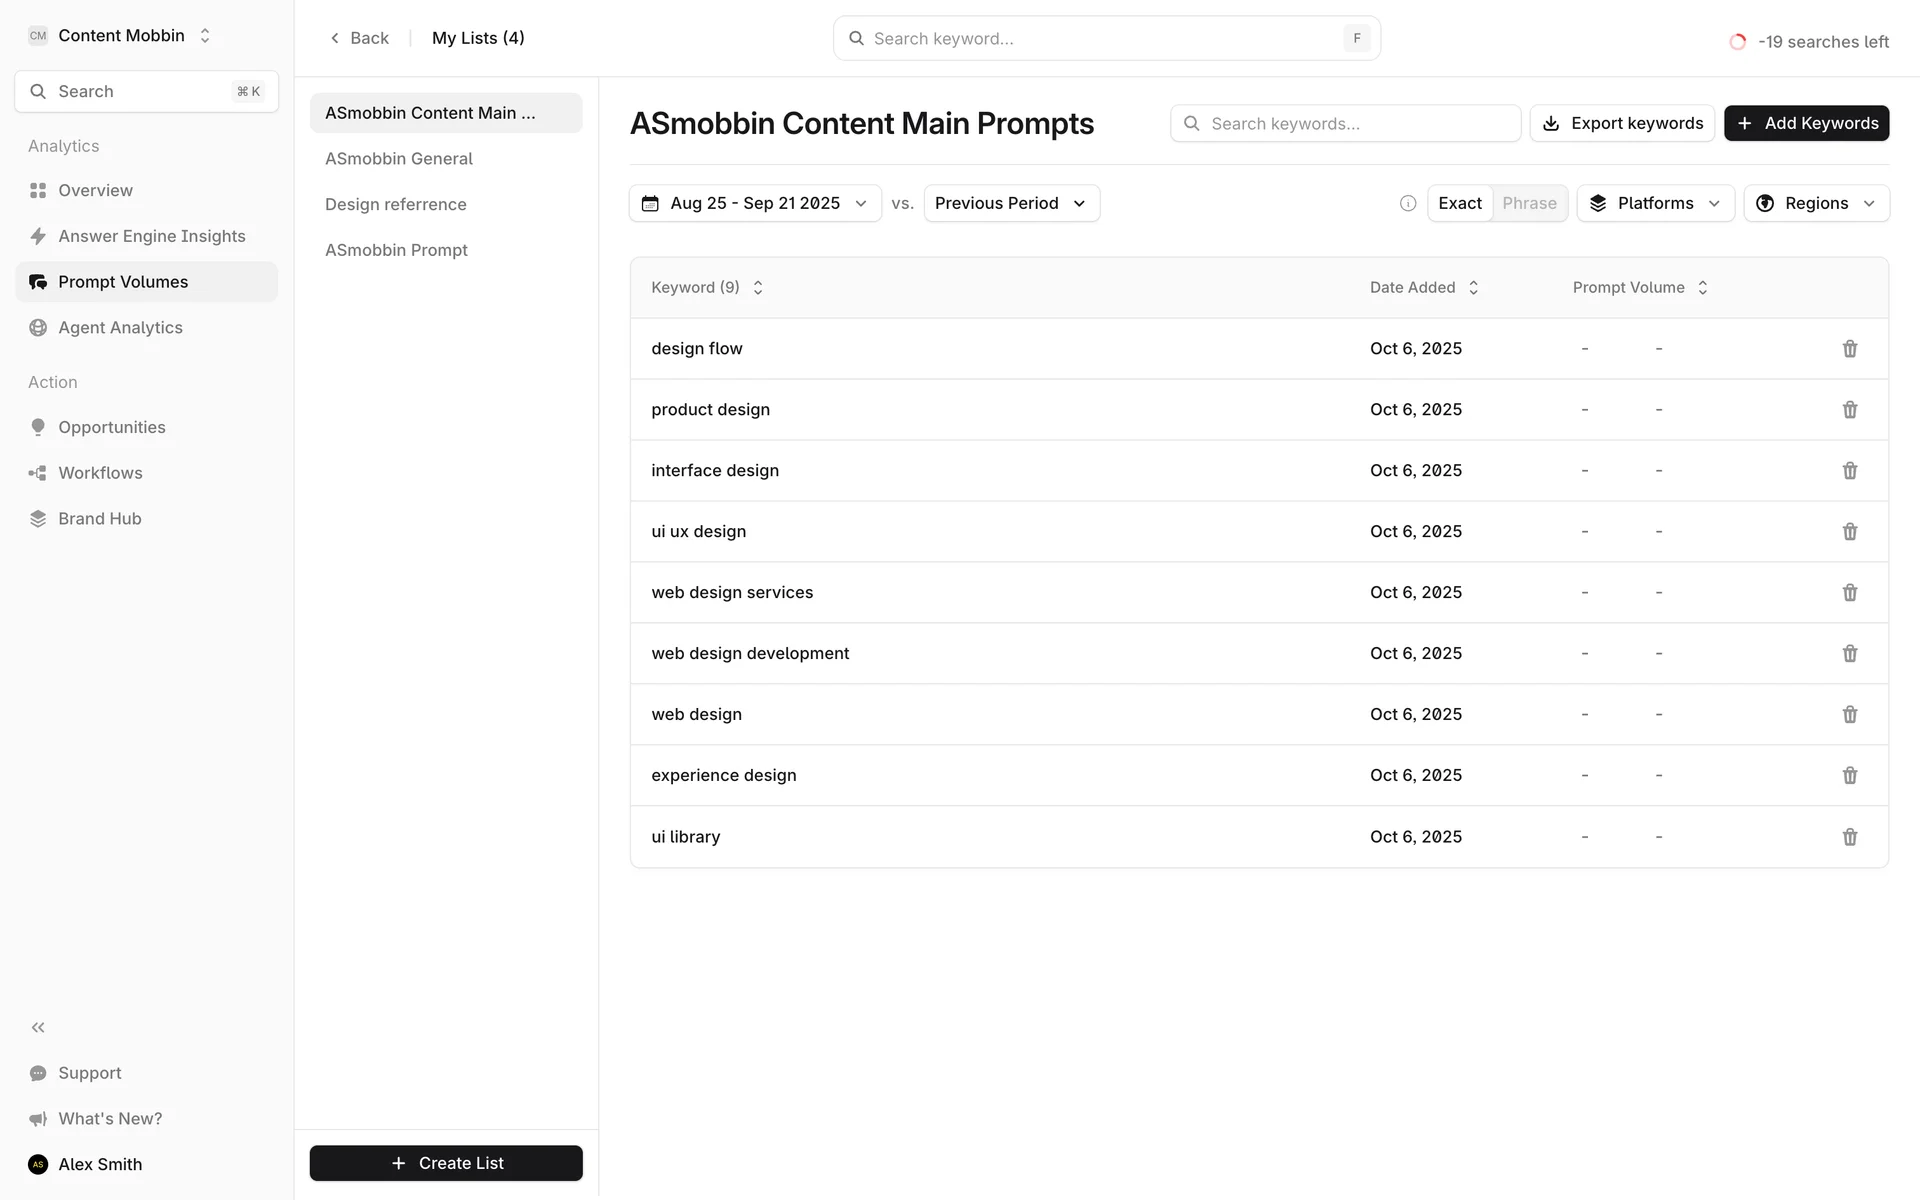The height and width of the screenshot is (1200, 1920).
Task: Open Brand Hub
Action: coord(99,519)
